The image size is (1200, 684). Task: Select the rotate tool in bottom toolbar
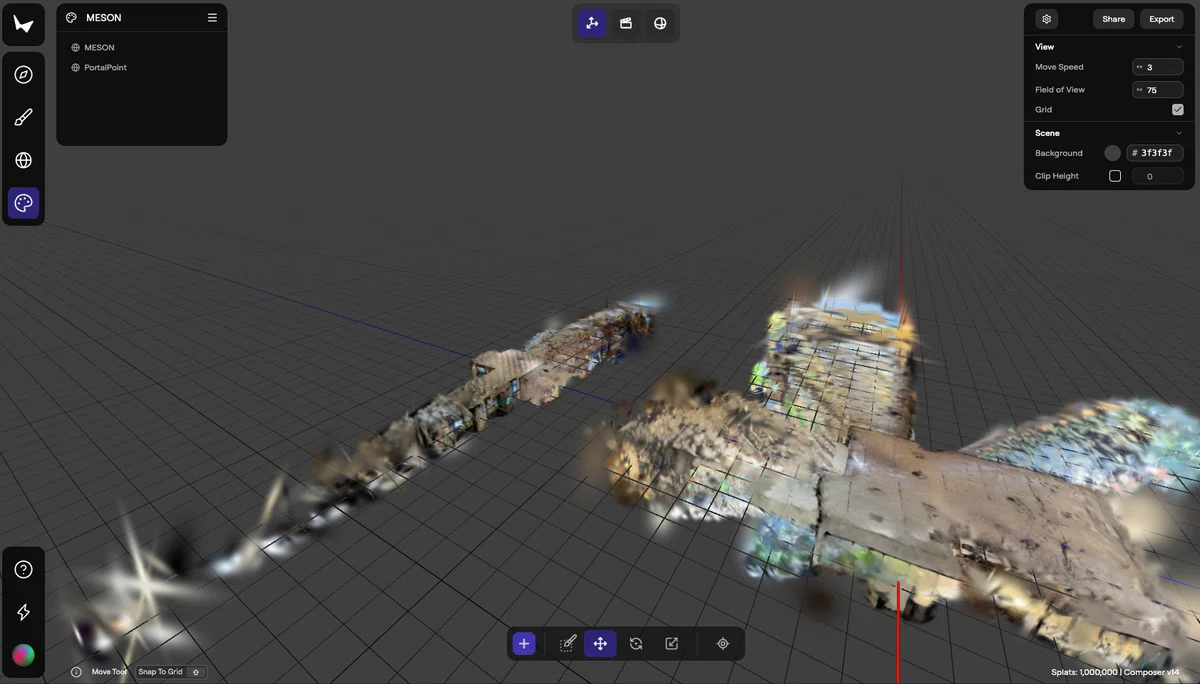click(636, 644)
